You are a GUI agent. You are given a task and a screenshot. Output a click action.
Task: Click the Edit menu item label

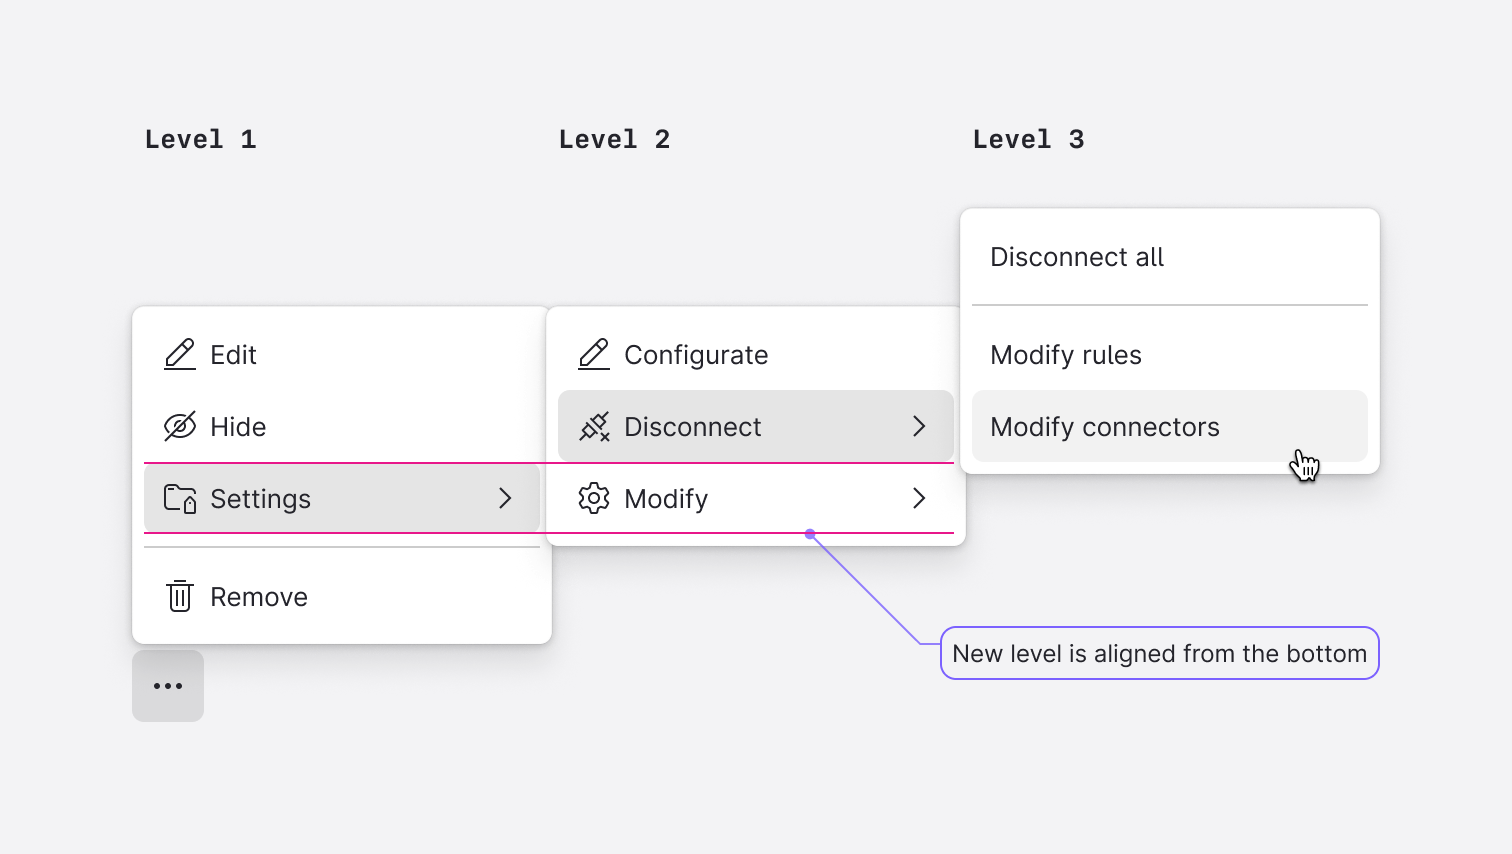pos(233,355)
